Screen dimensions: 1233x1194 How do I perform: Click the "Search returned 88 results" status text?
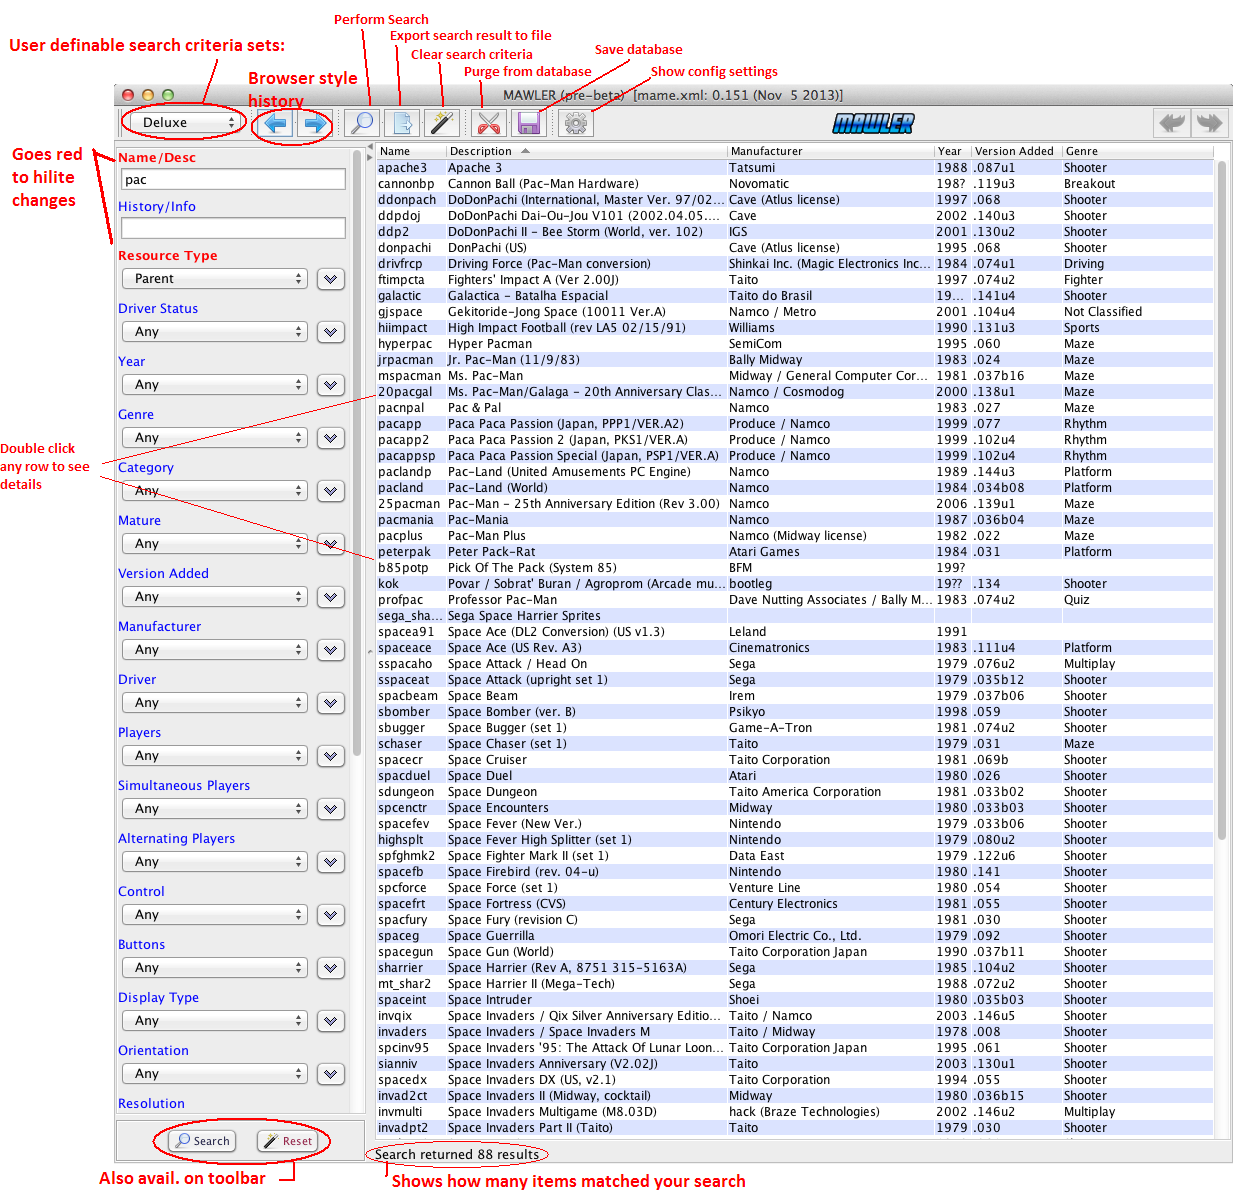pos(457,1155)
